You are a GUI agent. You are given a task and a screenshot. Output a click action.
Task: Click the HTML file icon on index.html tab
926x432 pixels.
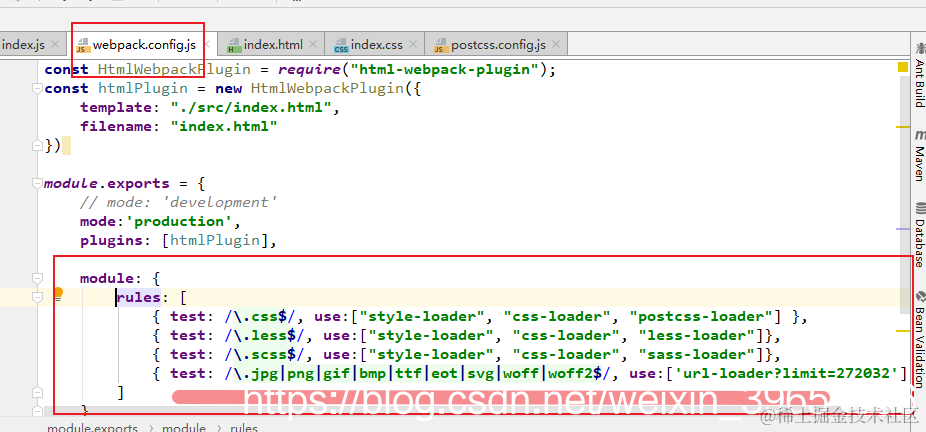pos(234,45)
